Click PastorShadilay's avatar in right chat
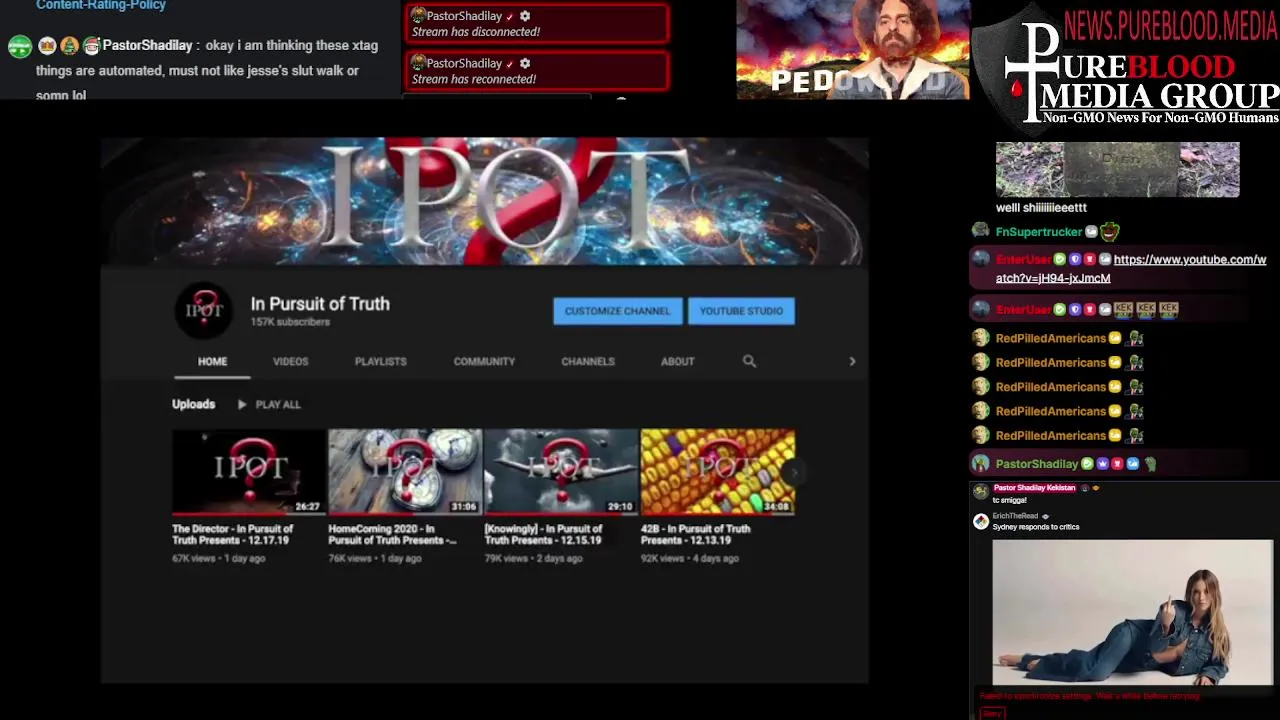1280x720 pixels. (980, 463)
